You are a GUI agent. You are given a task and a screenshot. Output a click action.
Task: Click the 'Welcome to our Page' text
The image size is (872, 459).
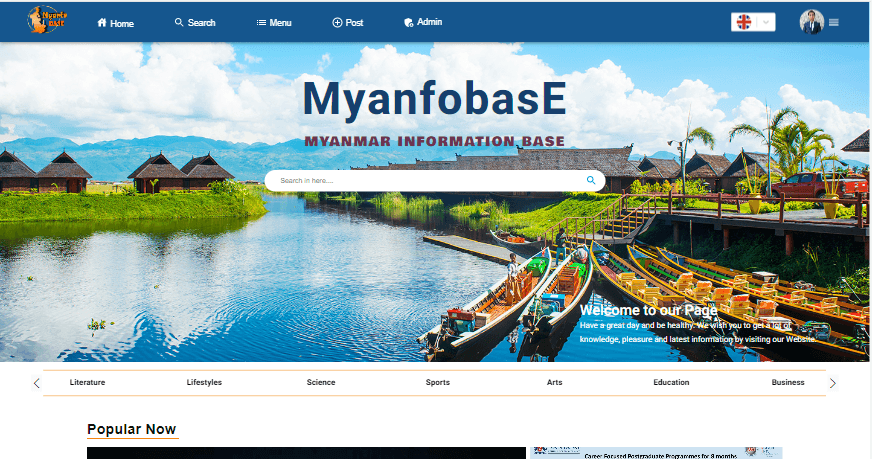tap(648, 310)
